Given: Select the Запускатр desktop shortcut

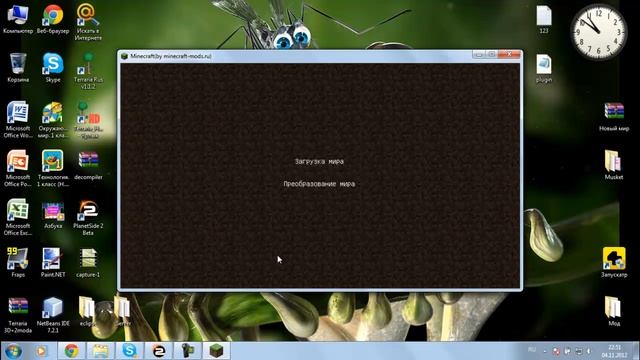Looking at the screenshot, I should pyautogui.click(x=614, y=262).
